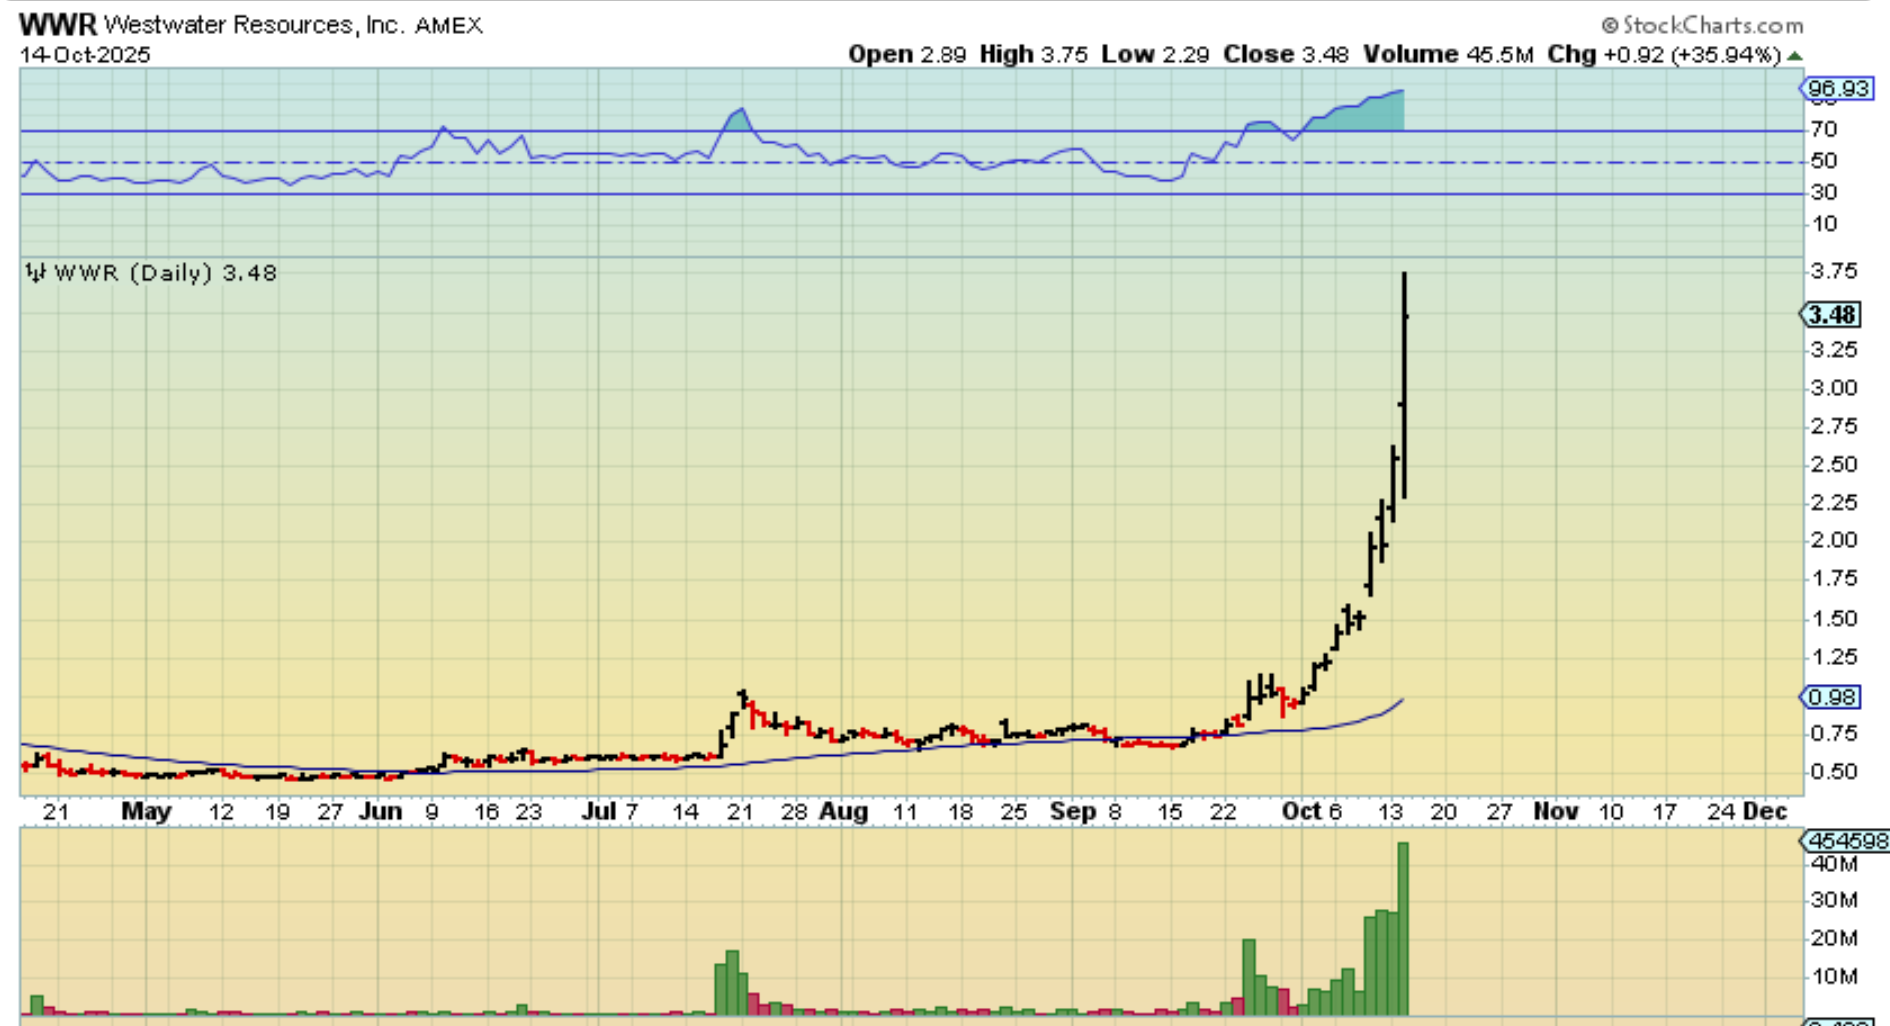This screenshot has height=1026, width=1890.
Task: Click the High 3.75 value in header
Action: tap(1033, 54)
